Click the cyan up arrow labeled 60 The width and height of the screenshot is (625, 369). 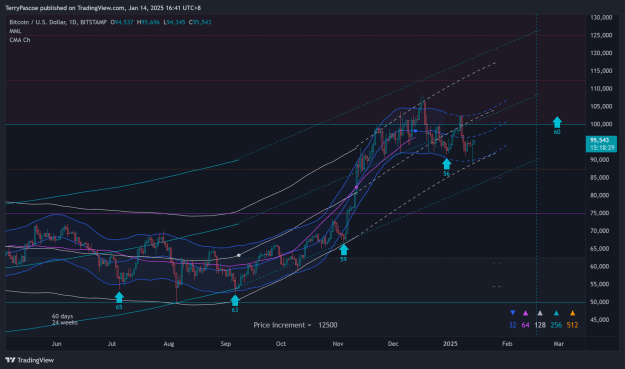[x=557, y=122]
